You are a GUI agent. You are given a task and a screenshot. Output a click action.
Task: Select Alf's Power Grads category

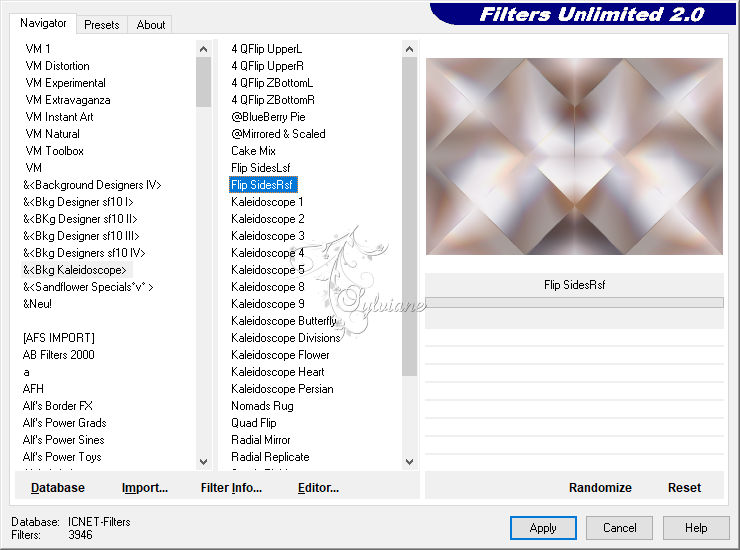65,423
